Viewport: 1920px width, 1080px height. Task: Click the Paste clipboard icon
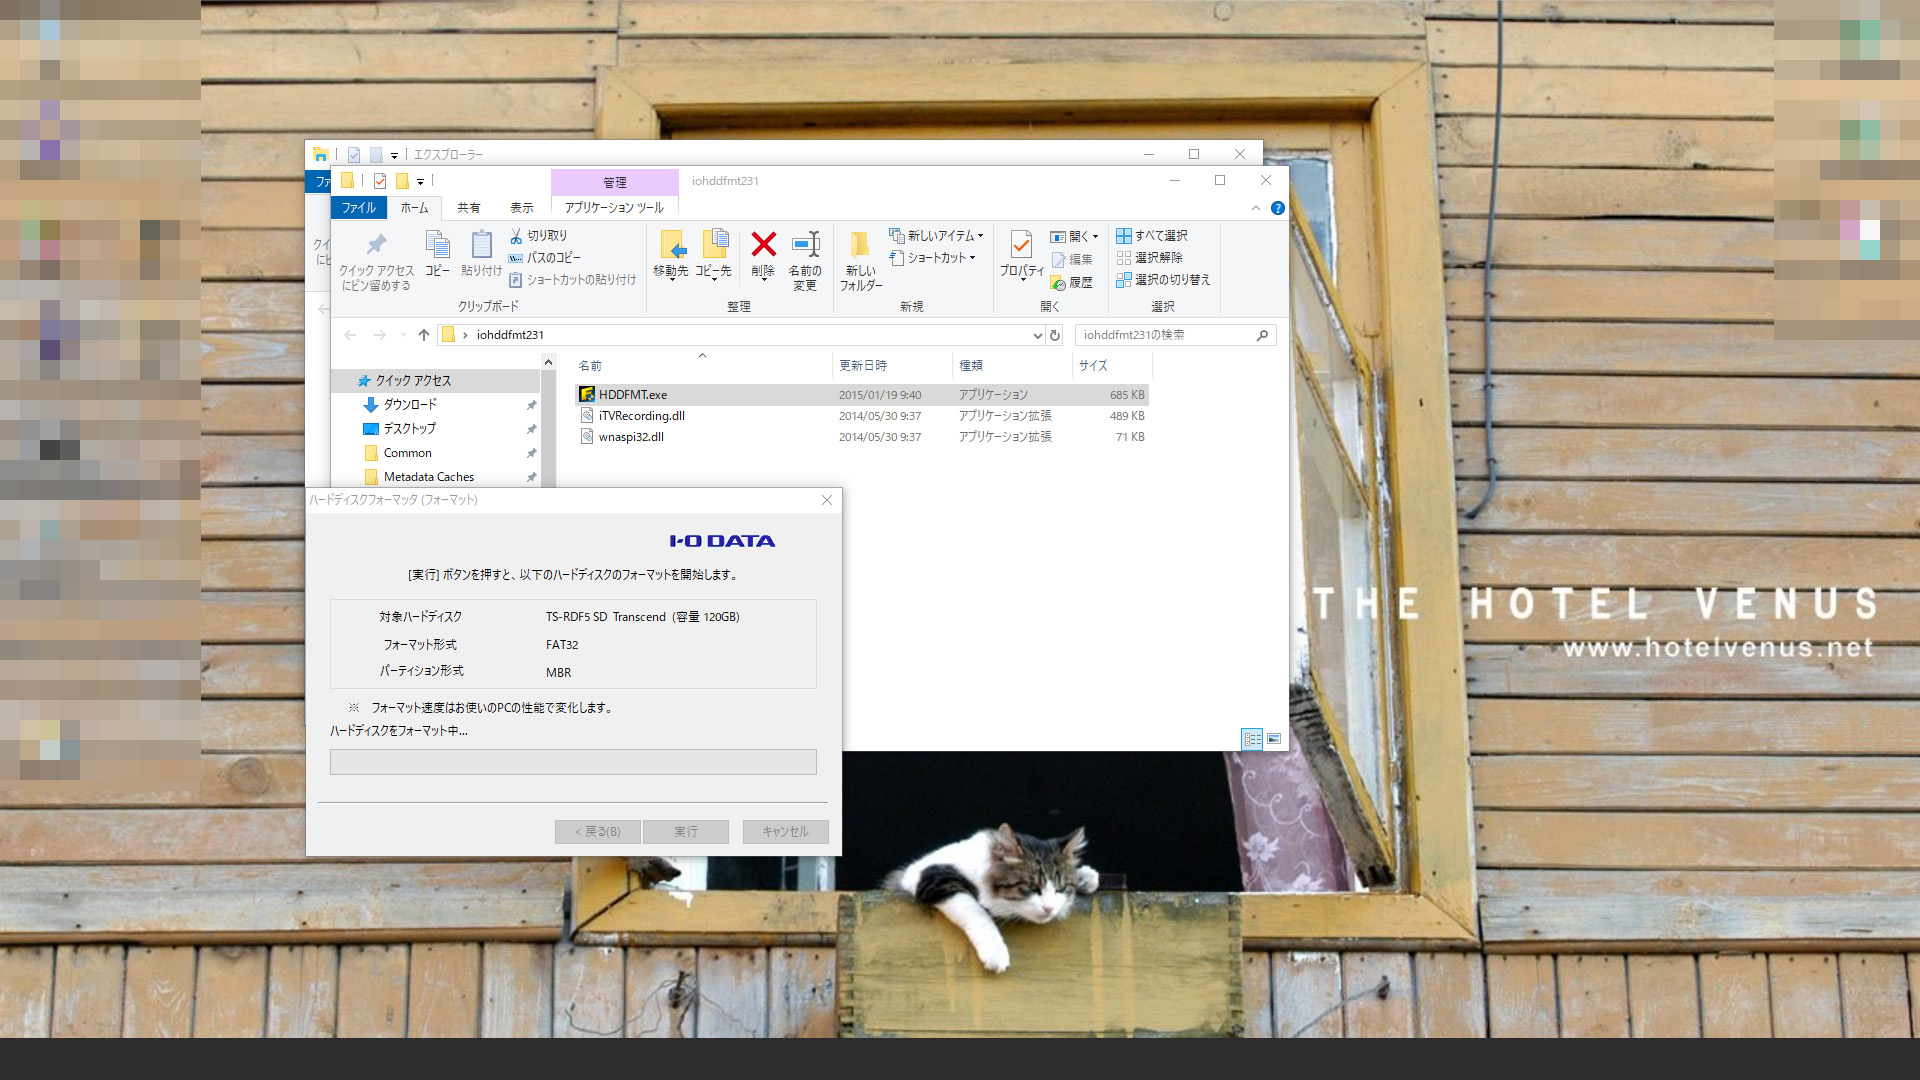(x=481, y=245)
